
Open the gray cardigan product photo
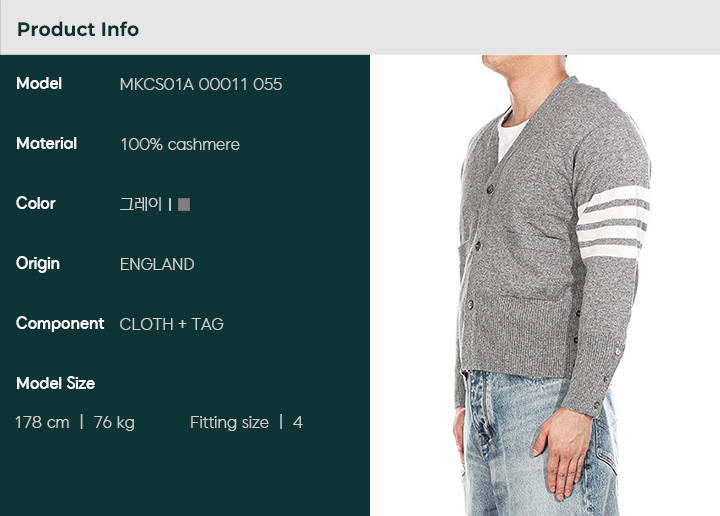[545, 285]
